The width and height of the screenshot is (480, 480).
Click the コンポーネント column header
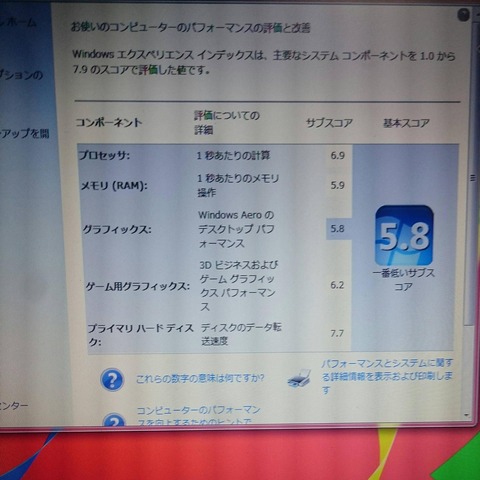click(109, 122)
